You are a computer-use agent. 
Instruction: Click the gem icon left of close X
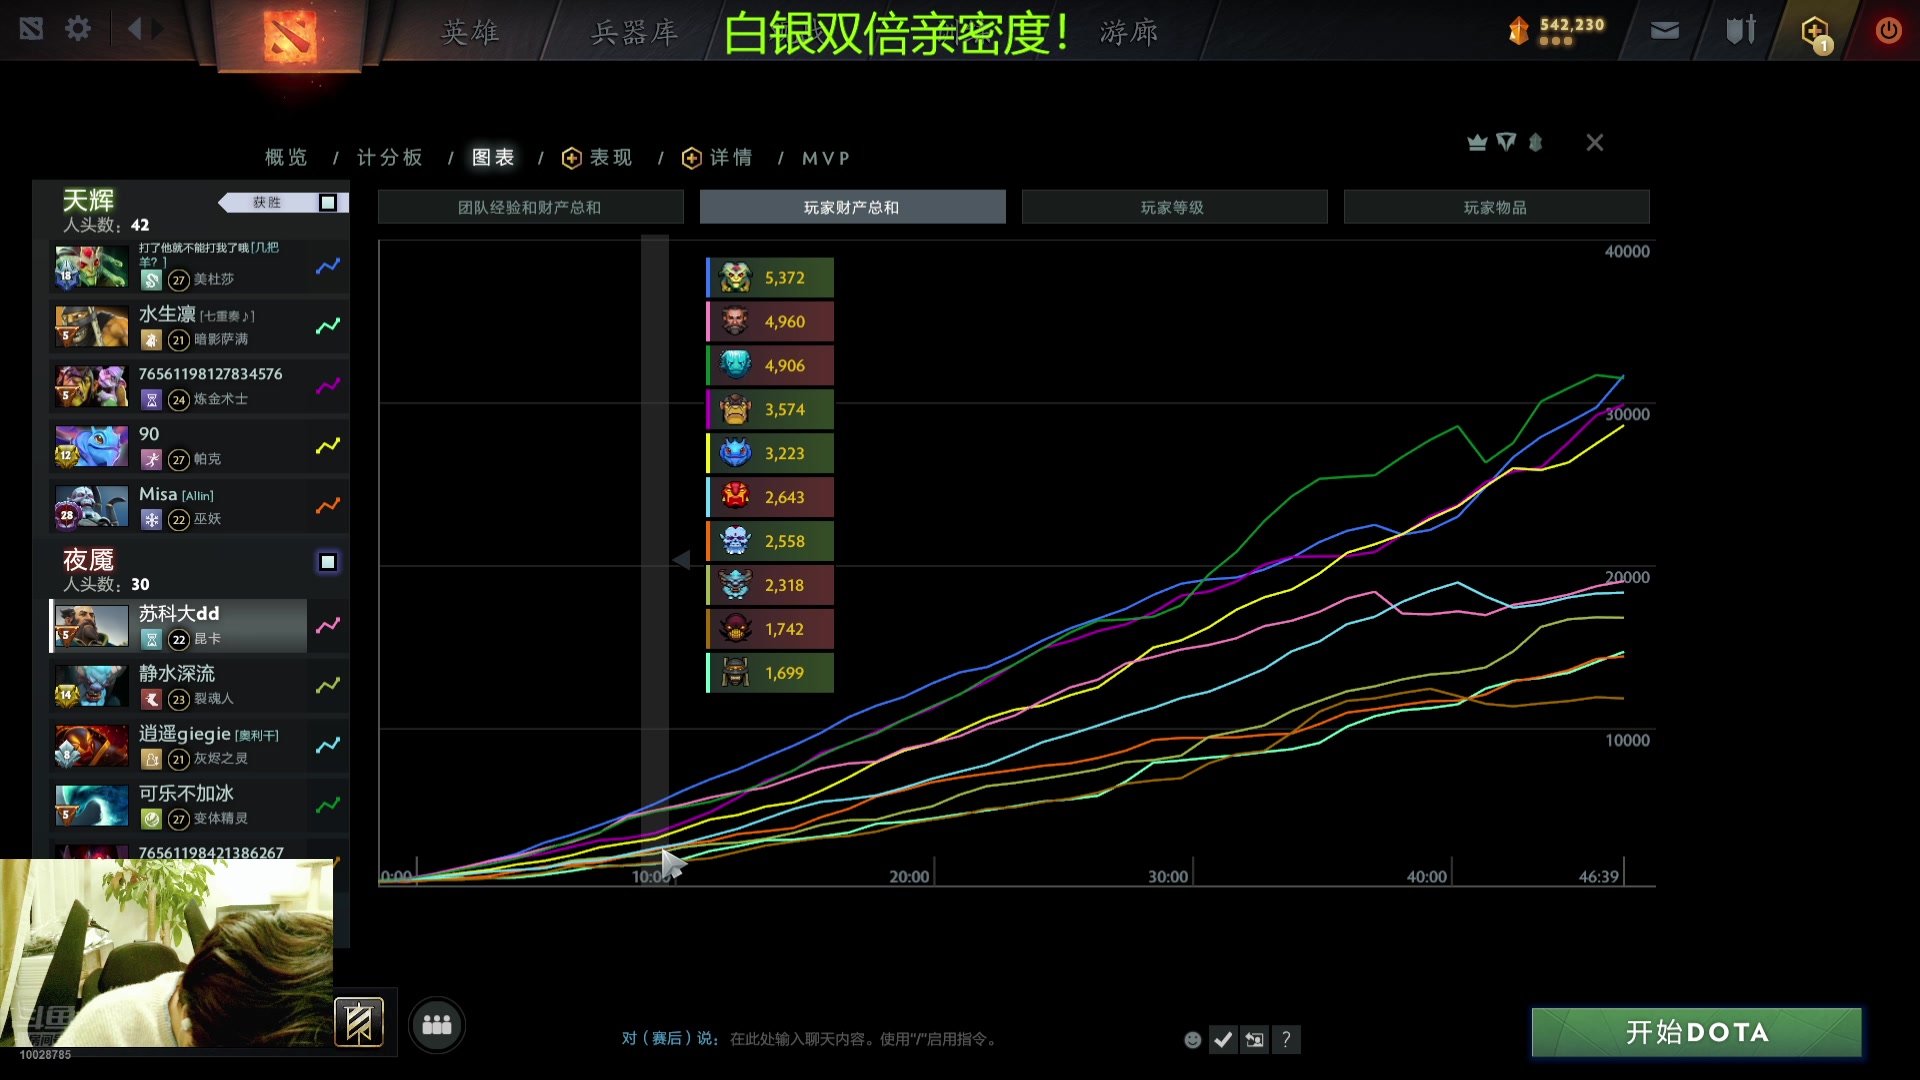coord(1535,143)
